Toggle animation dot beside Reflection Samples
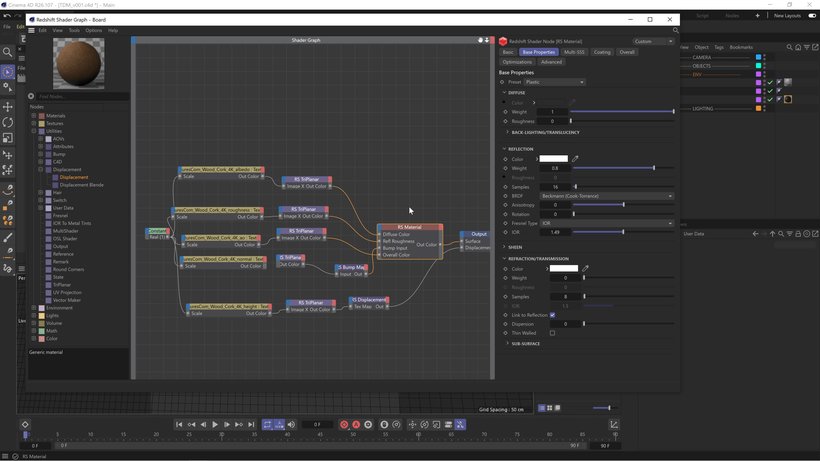The height and width of the screenshot is (461, 820). click(x=505, y=187)
